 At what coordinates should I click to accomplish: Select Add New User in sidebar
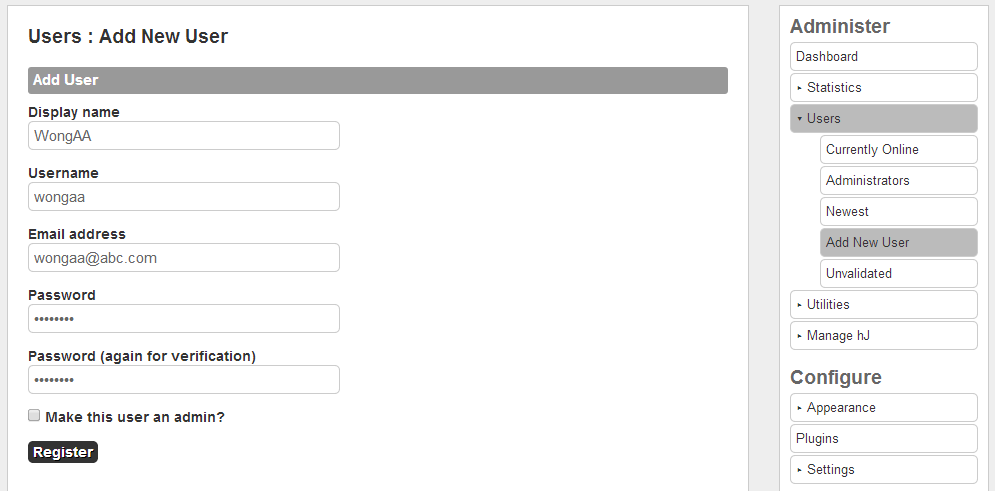pyautogui.click(x=898, y=243)
